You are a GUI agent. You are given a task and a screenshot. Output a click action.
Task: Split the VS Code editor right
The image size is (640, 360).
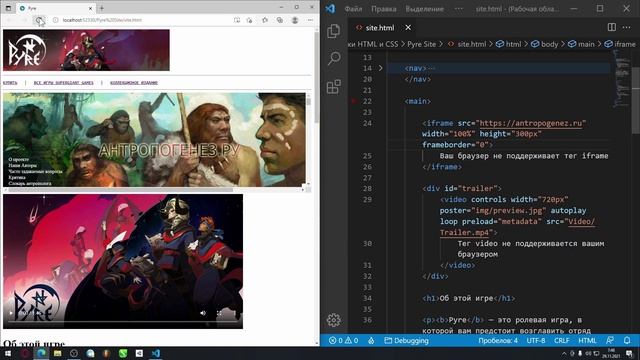point(611,27)
